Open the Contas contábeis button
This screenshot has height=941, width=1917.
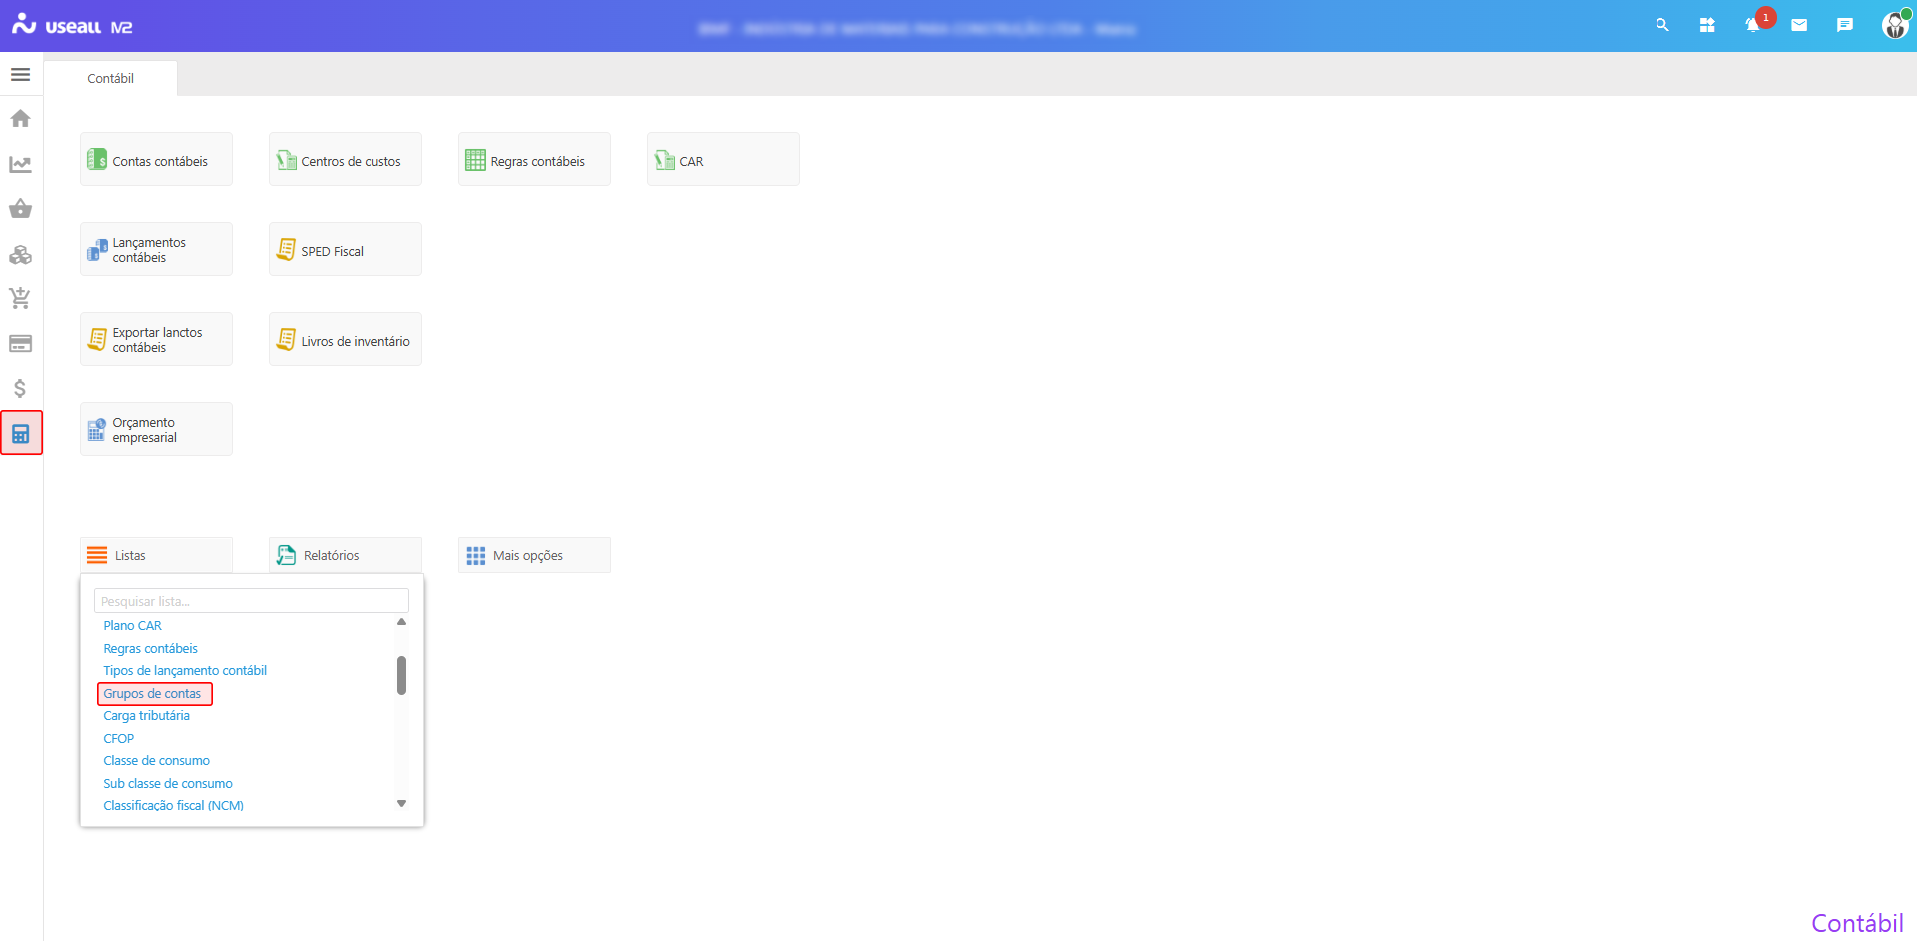156,160
